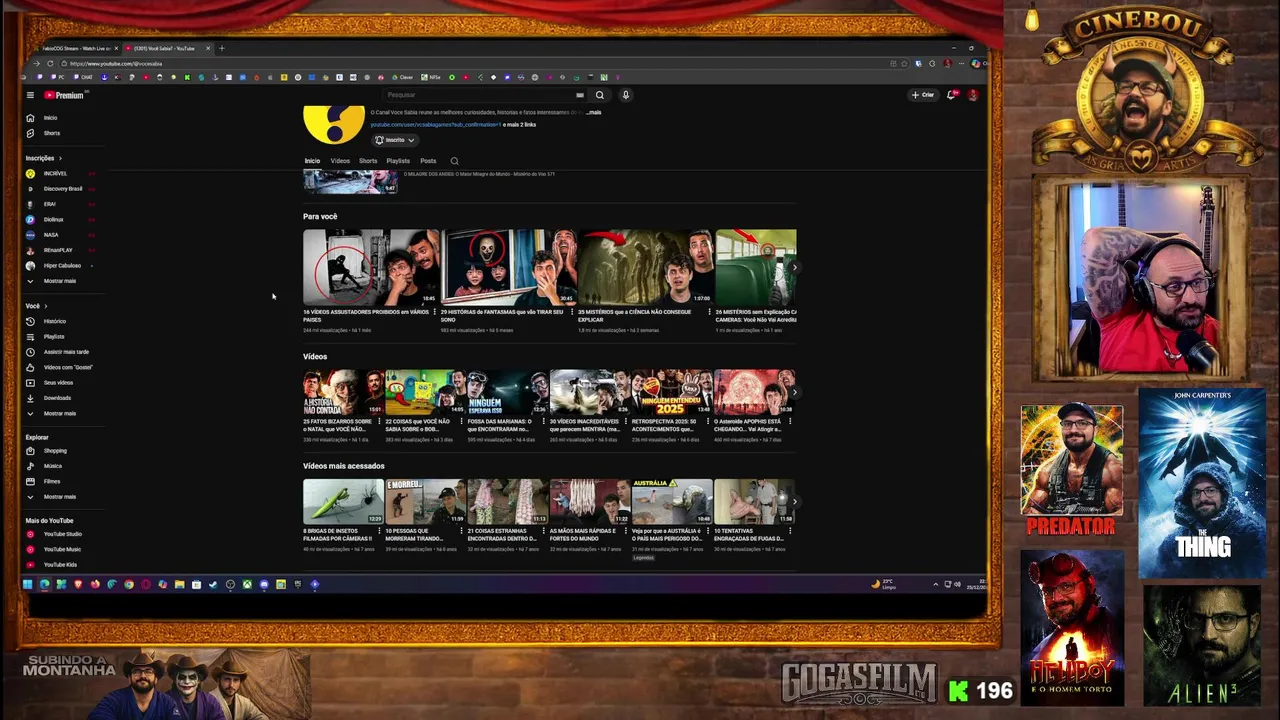Switch to the channel Playlists tab
The height and width of the screenshot is (720, 1280).
point(398,161)
